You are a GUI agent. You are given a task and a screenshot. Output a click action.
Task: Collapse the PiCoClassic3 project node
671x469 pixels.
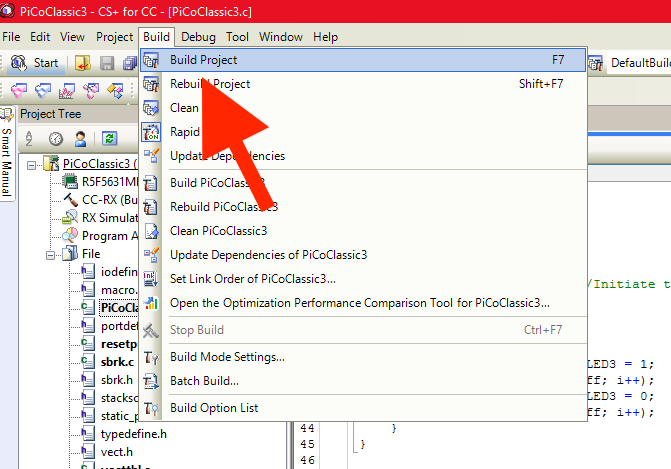(31, 165)
